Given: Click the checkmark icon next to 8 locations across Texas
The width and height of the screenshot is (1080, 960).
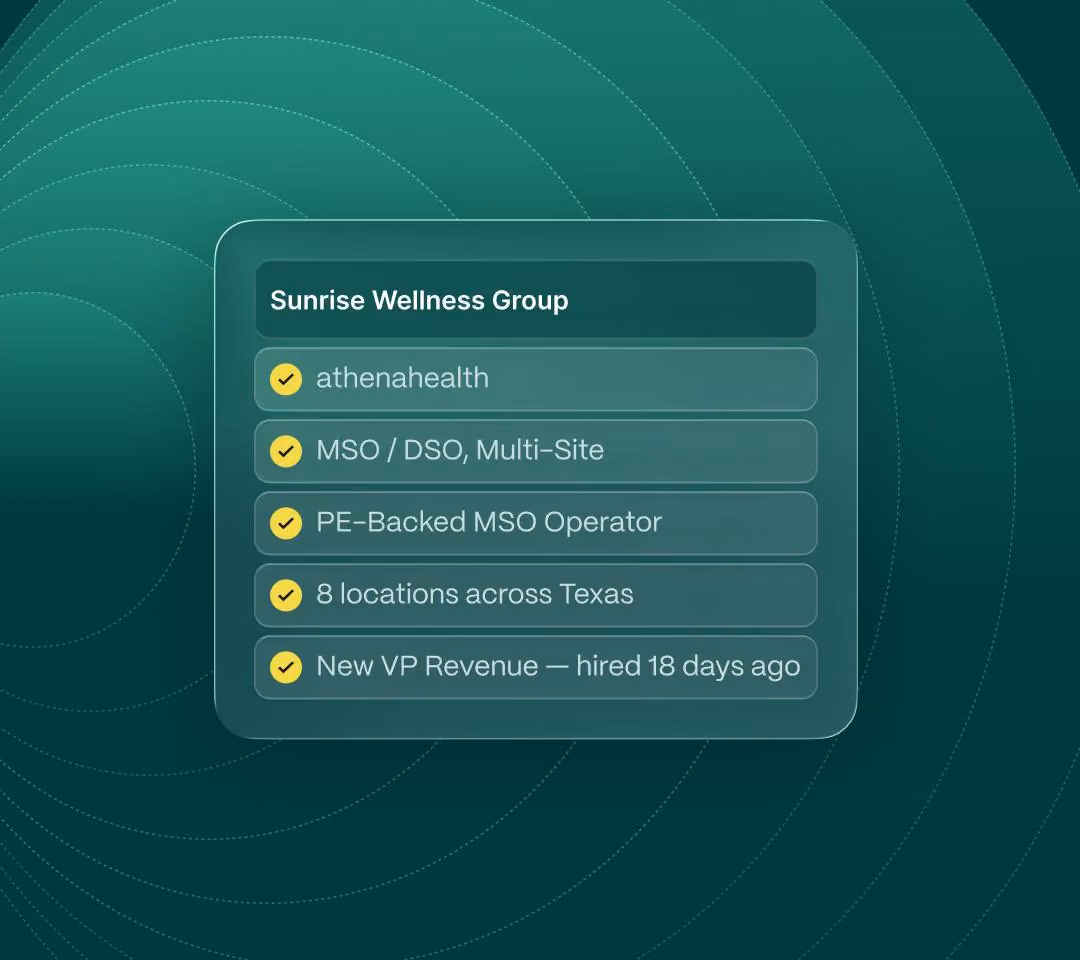Looking at the screenshot, I should point(286,595).
